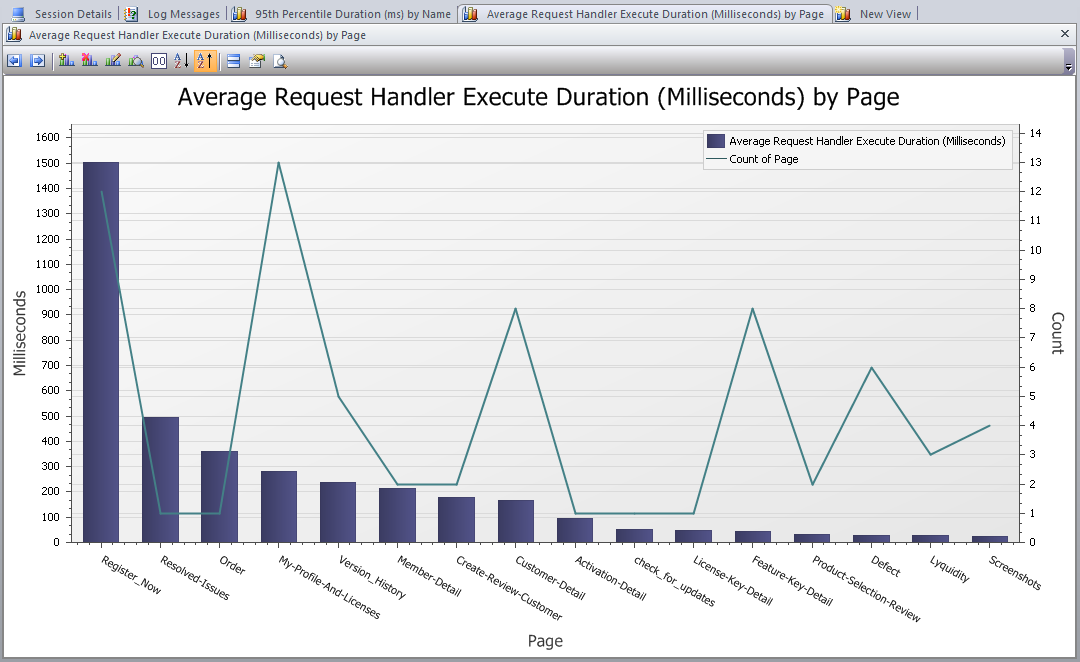Toggle the blue list rows view button
This screenshot has width=1080, height=662.
233,61
